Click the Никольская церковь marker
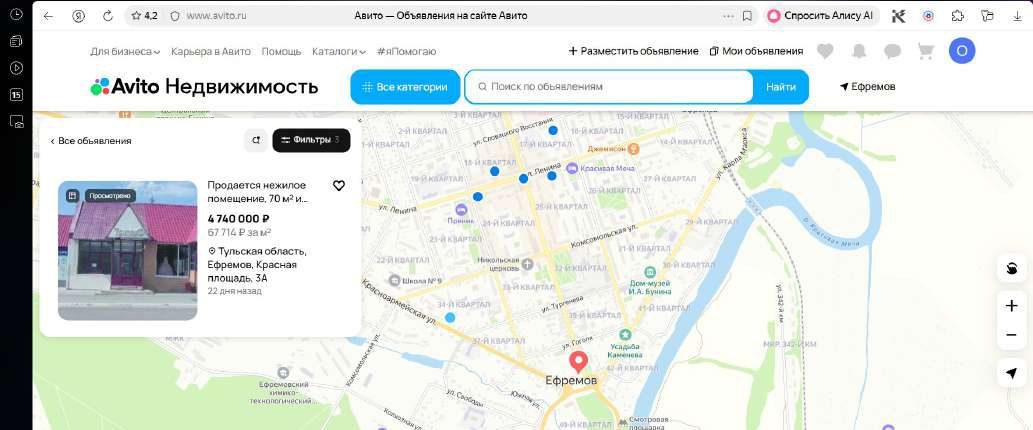Screen dimensions: 1033x430 point(527,264)
